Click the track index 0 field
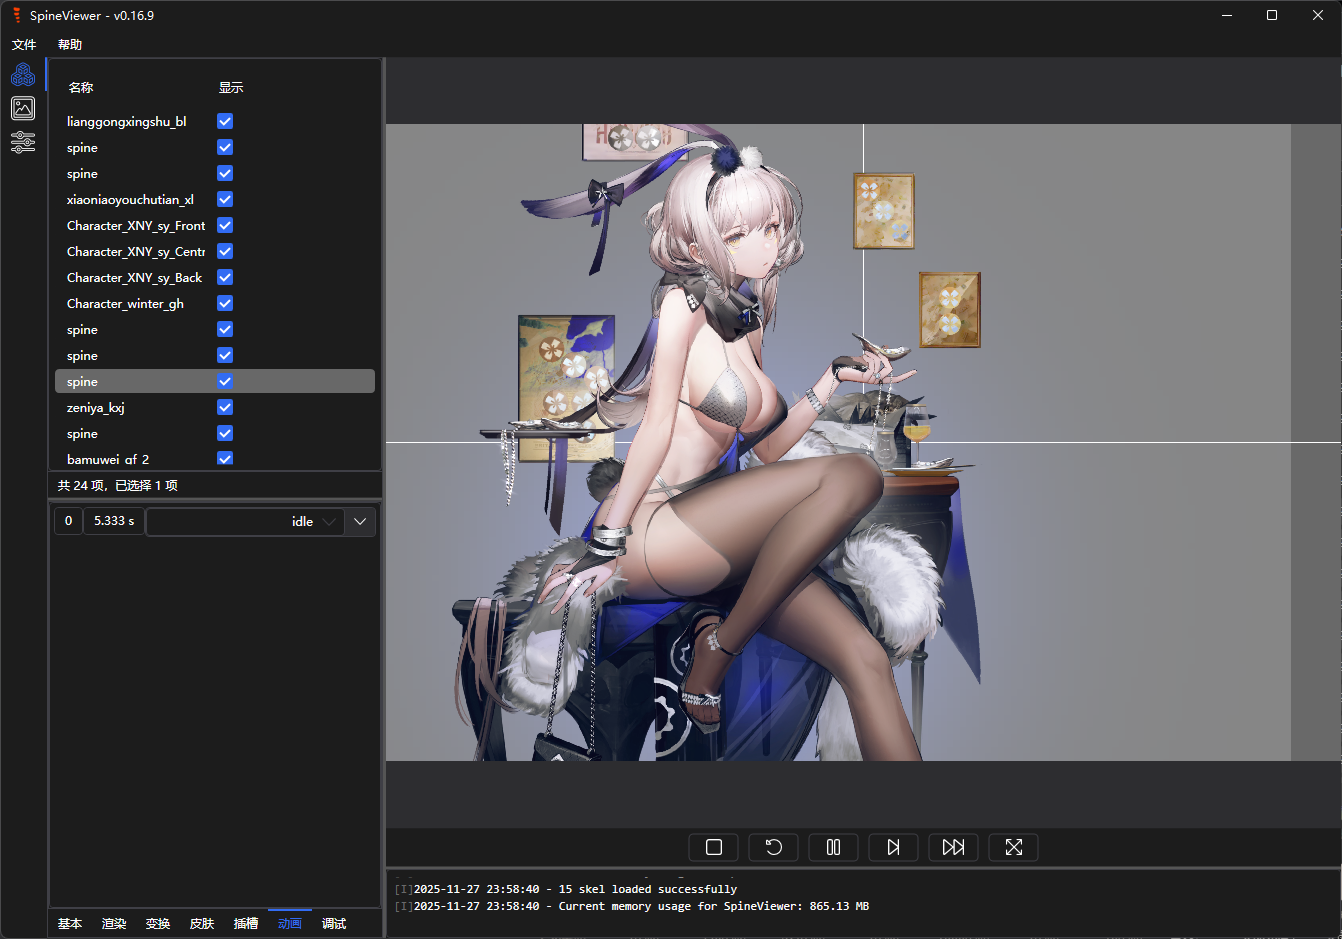The height and width of the screenshot is (939, 1342). coord(68,521)
